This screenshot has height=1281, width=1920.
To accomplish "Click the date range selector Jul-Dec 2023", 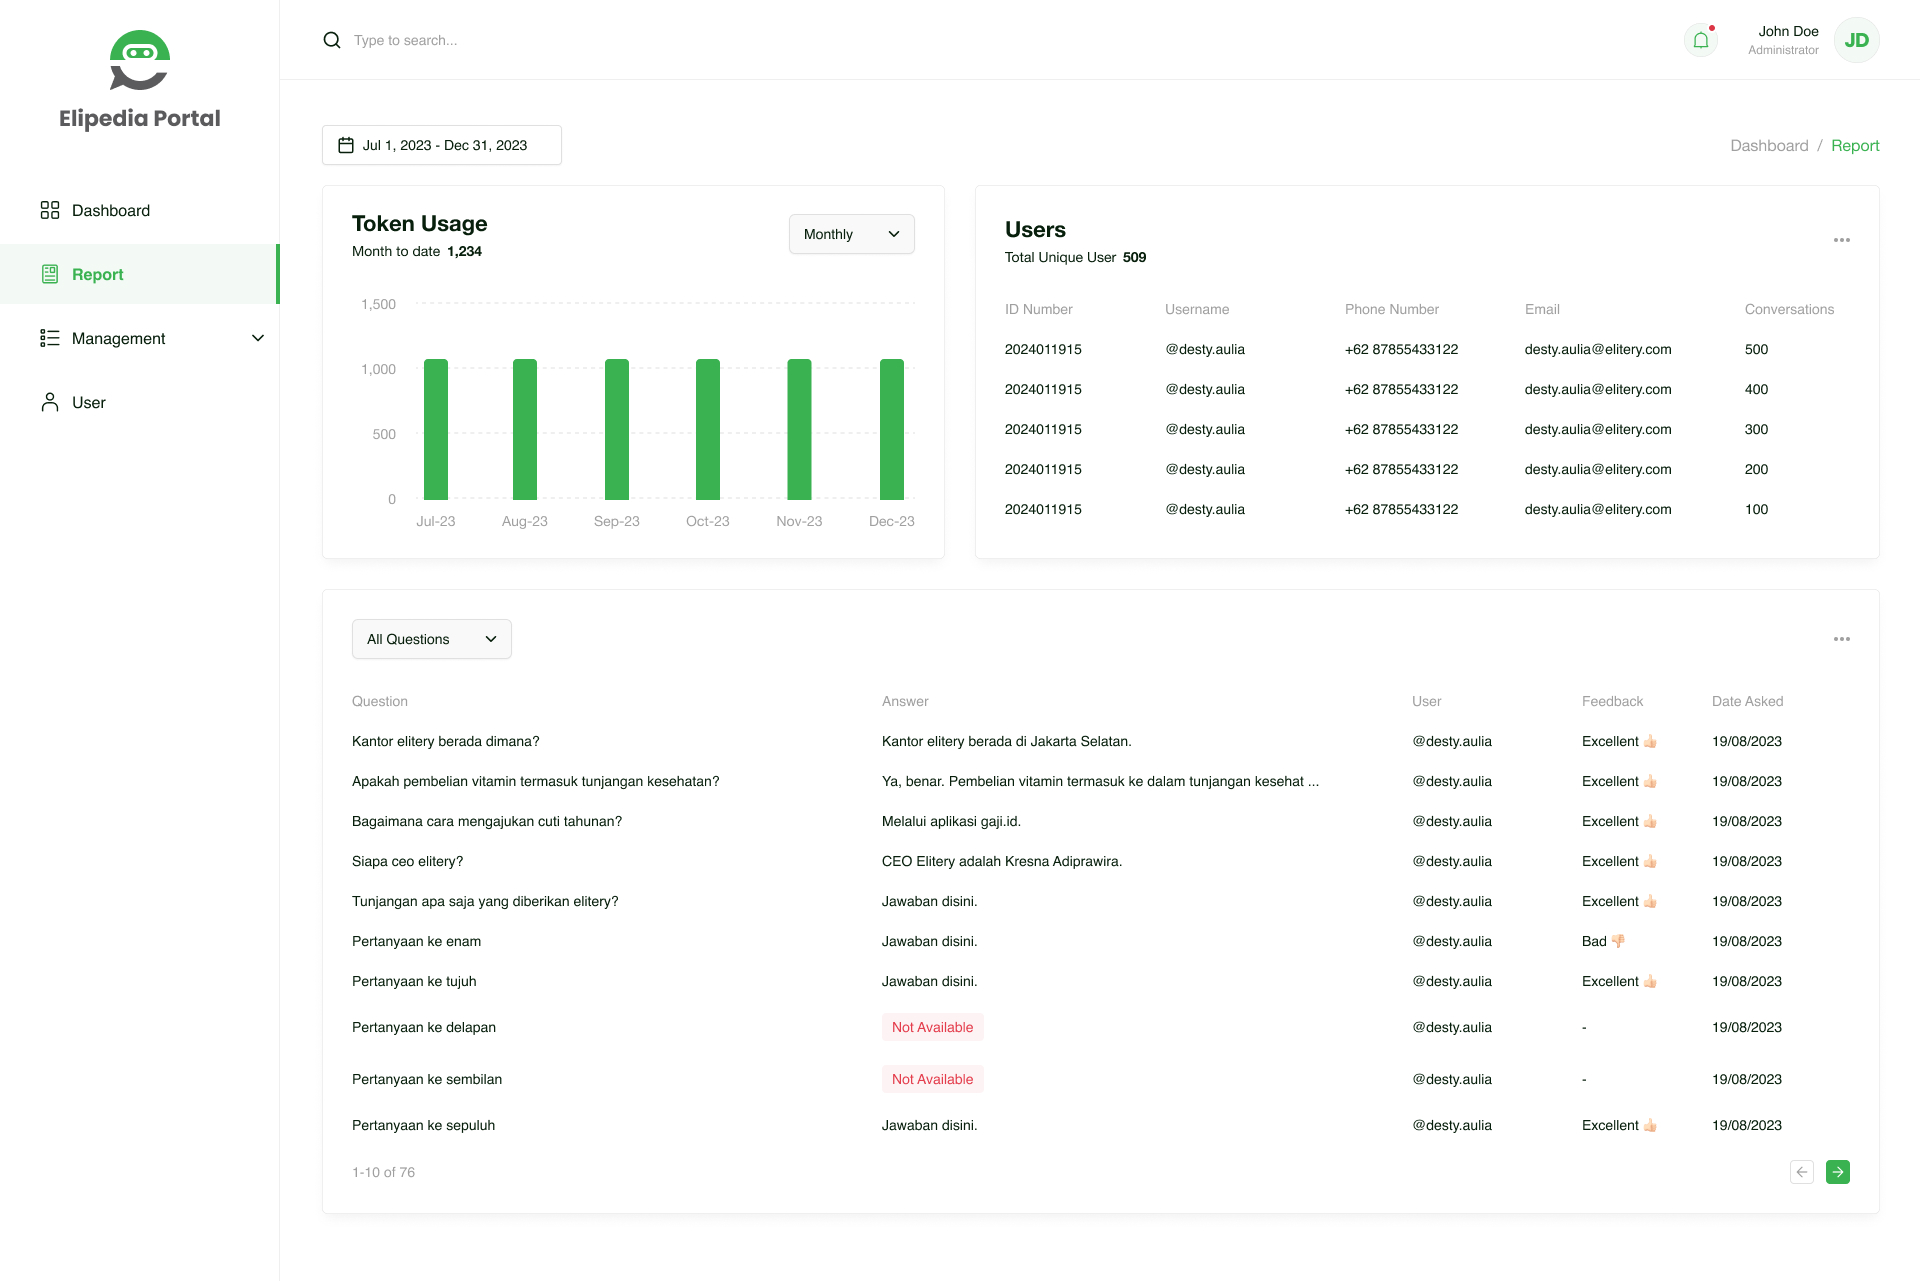I will tap(442, 144).
